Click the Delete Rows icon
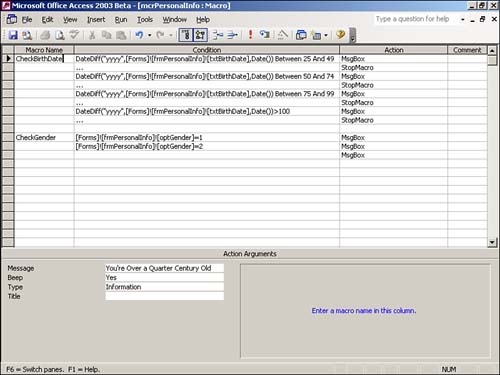 point(233,35)
